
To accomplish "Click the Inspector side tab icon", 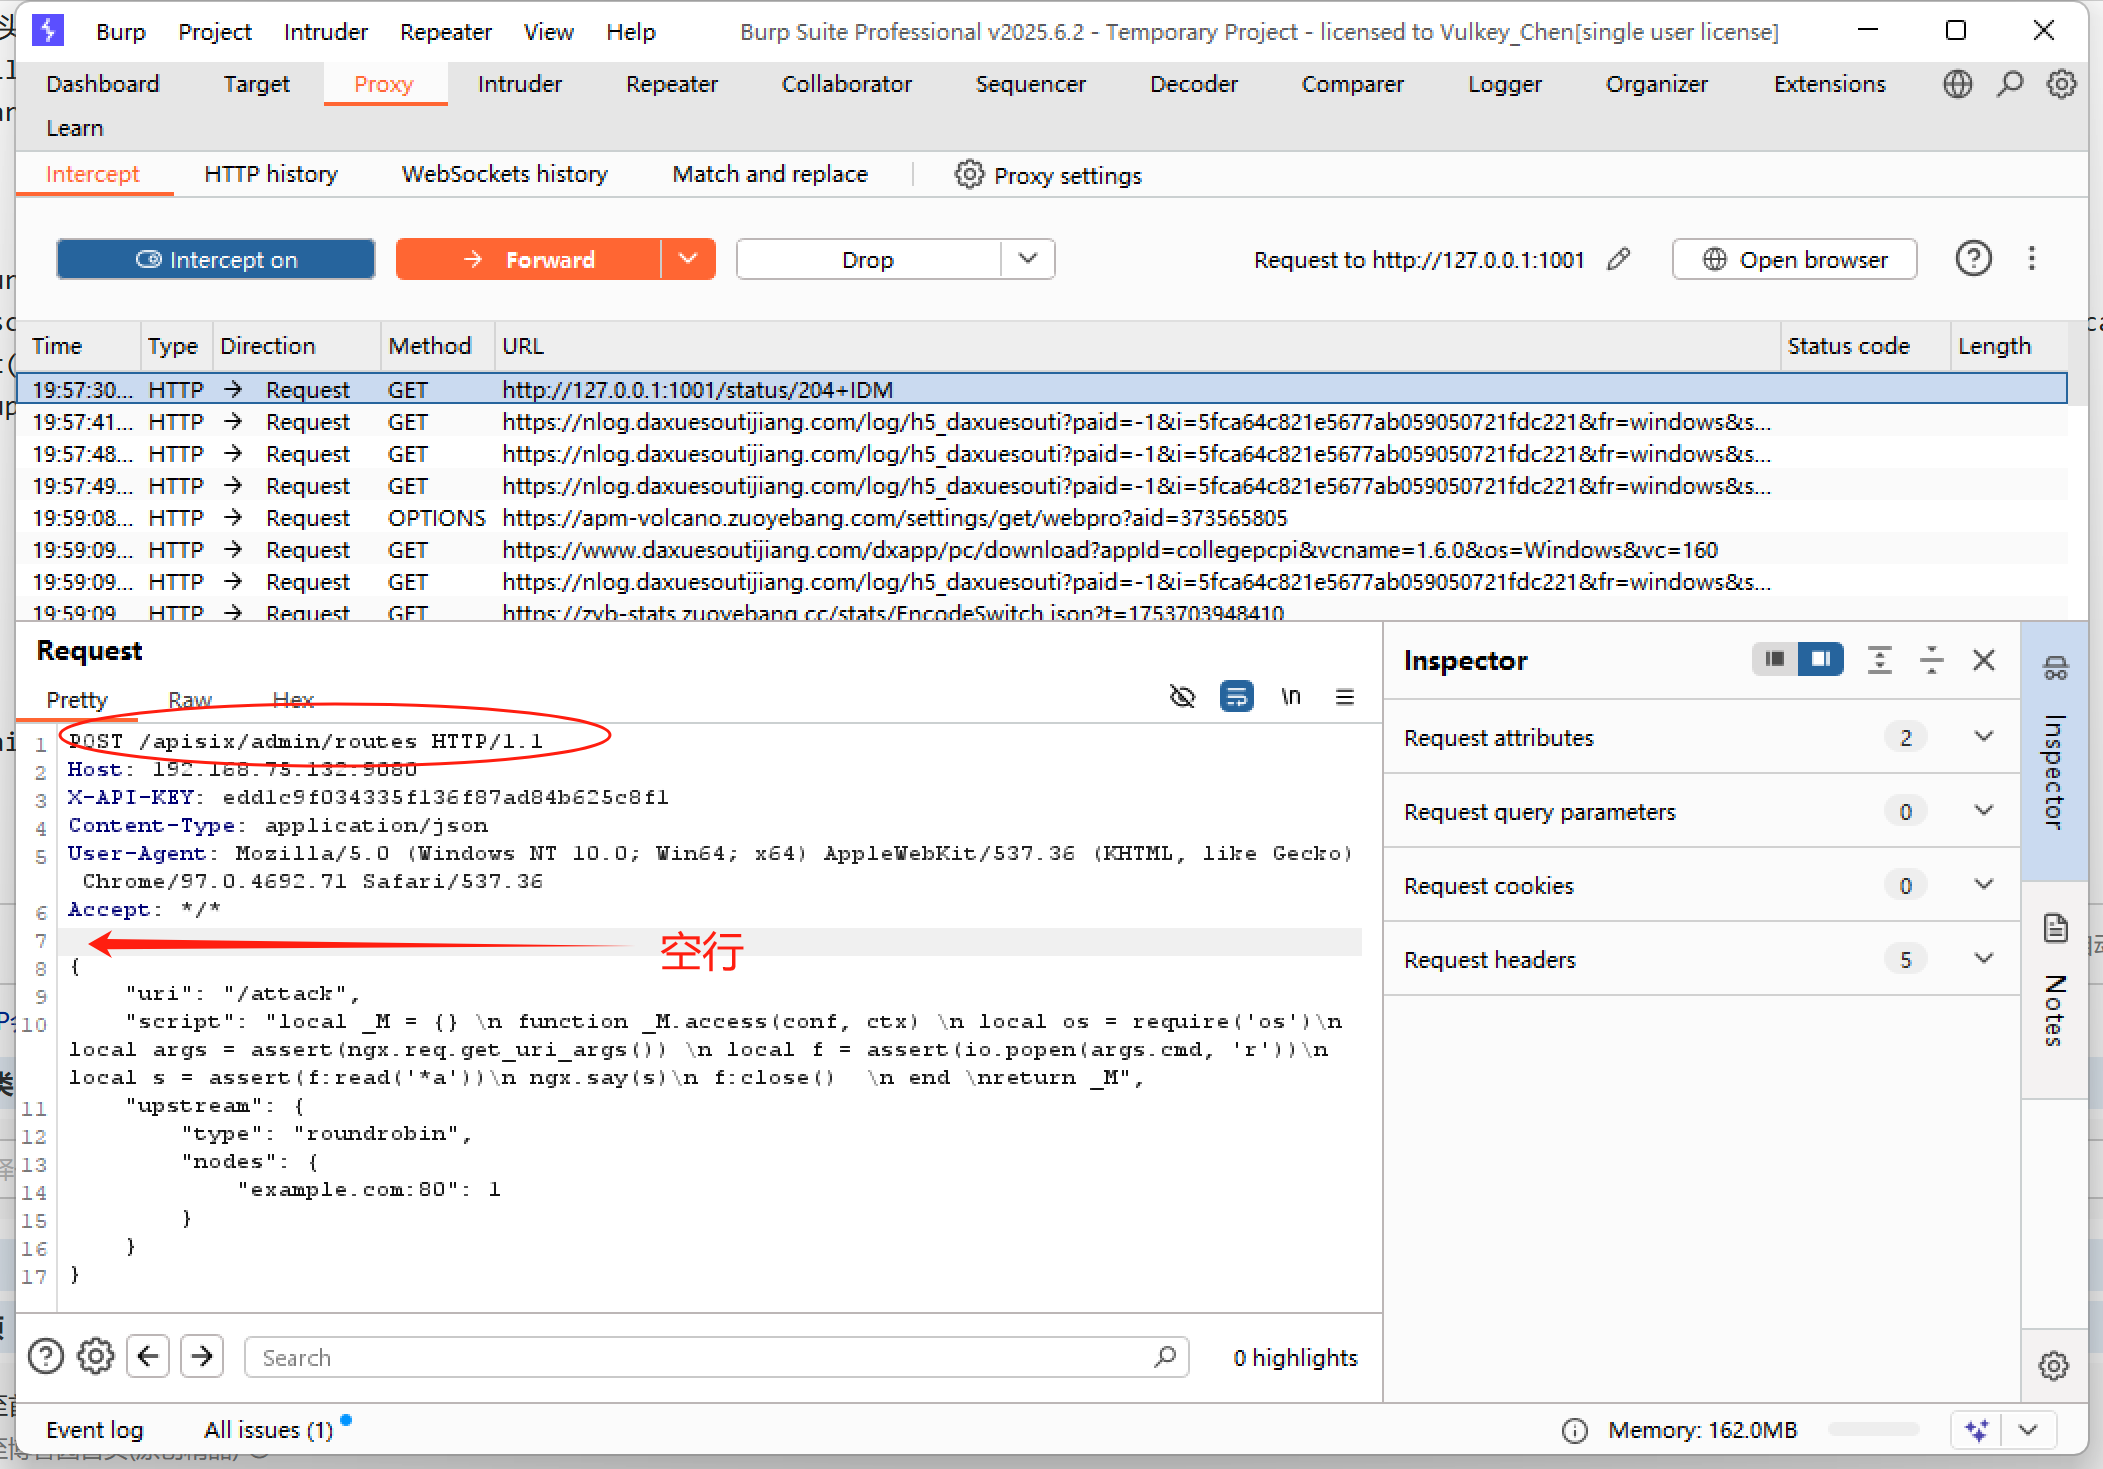I will coord(2055,668).
